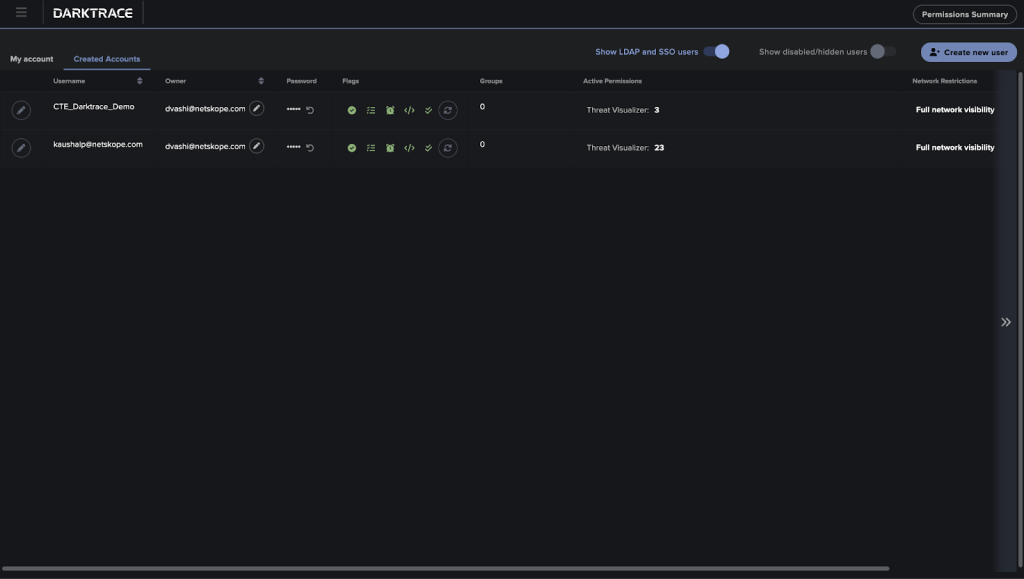Toggle the double-check flag for CTE_Darktrace_Demo
The image size is (1024, 579).
(428, 110)
